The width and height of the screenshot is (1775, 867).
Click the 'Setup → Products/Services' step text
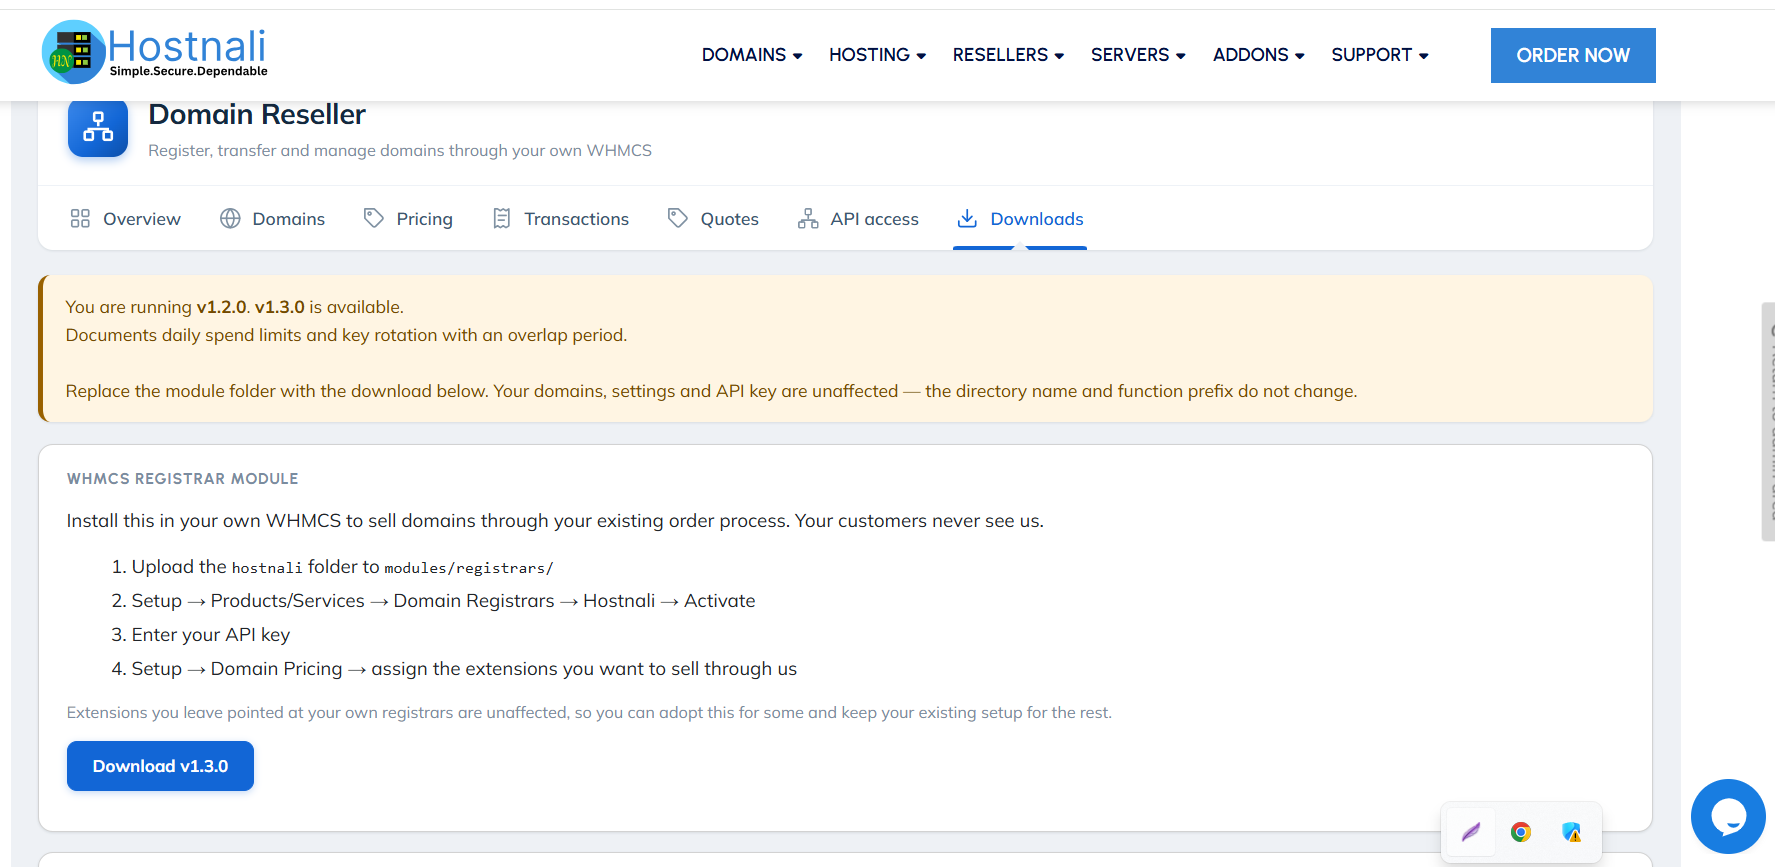tap(443, 601)
